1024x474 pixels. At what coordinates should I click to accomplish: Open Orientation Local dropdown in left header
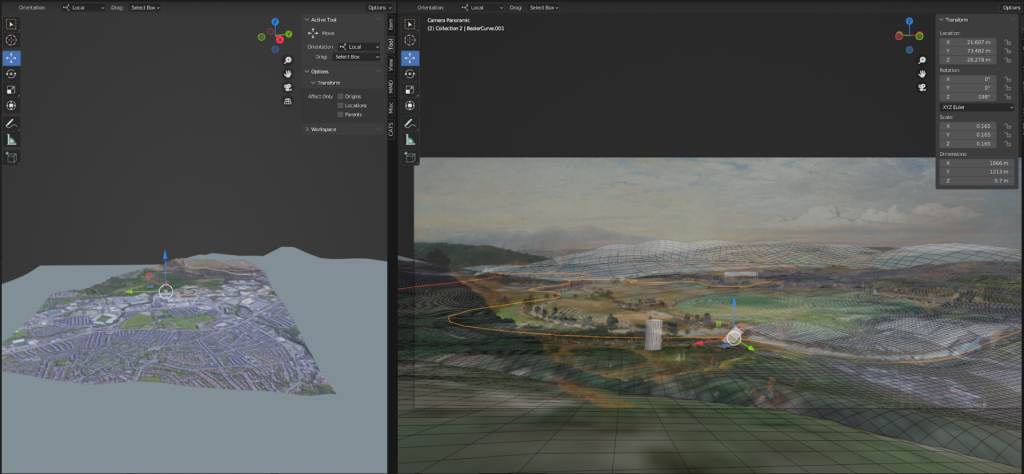tap(84, 7)
